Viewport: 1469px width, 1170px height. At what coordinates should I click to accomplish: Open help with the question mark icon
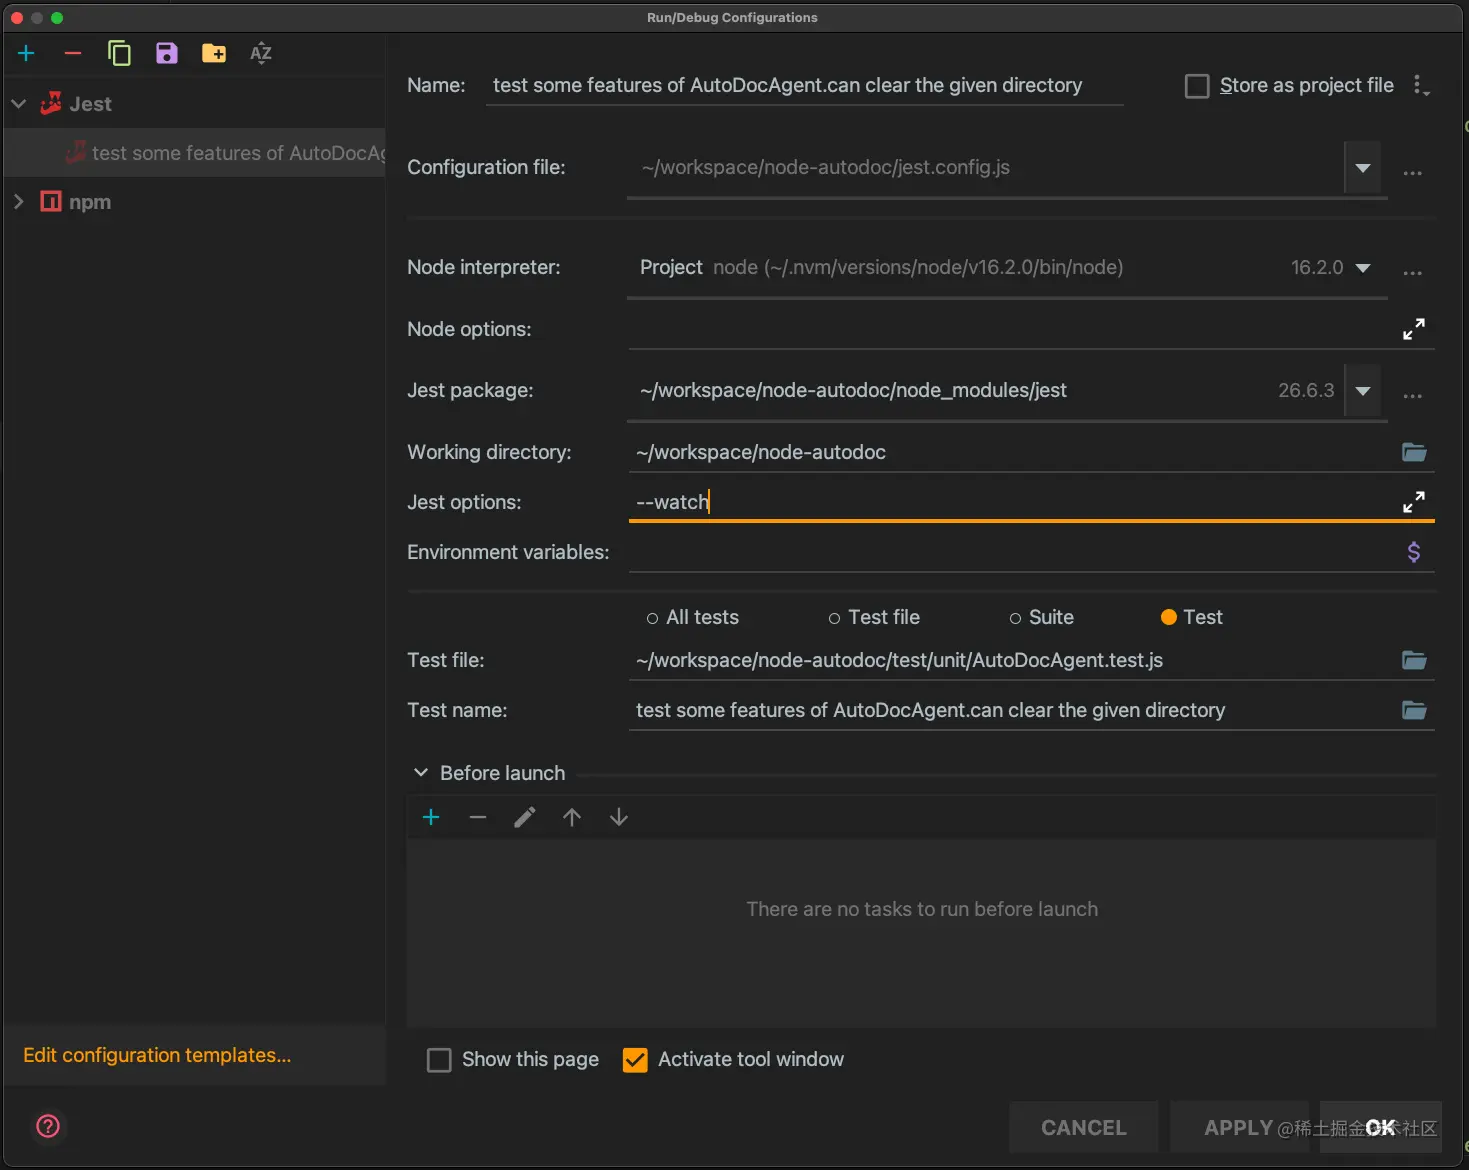tap(48, 1126)
